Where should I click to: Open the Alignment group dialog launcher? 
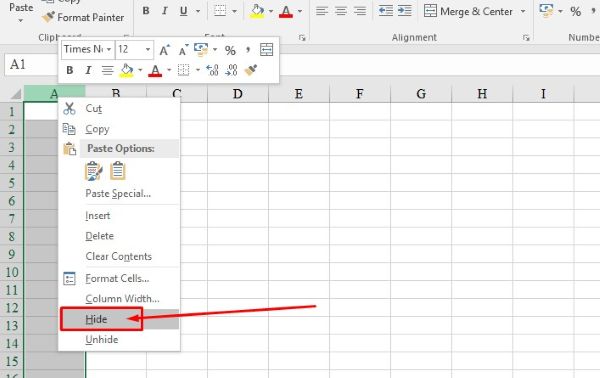[526, 37]
